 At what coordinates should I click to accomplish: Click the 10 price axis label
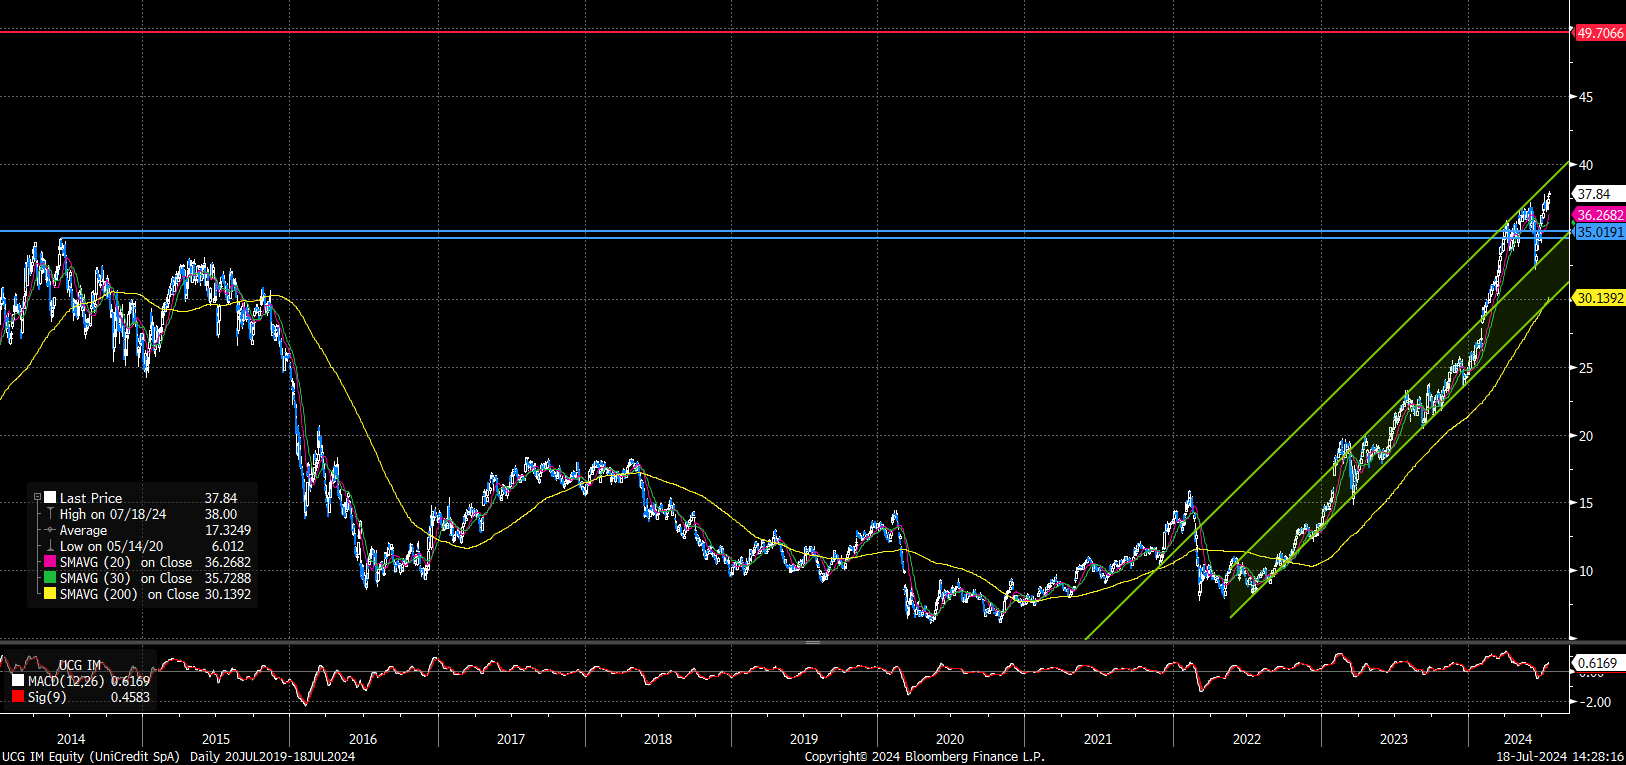coord(1586,571)
